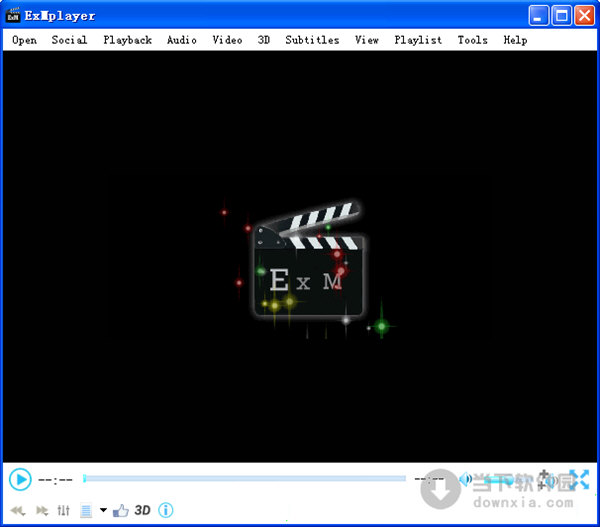Close the ExMplayer window

(x=584, y=16)
